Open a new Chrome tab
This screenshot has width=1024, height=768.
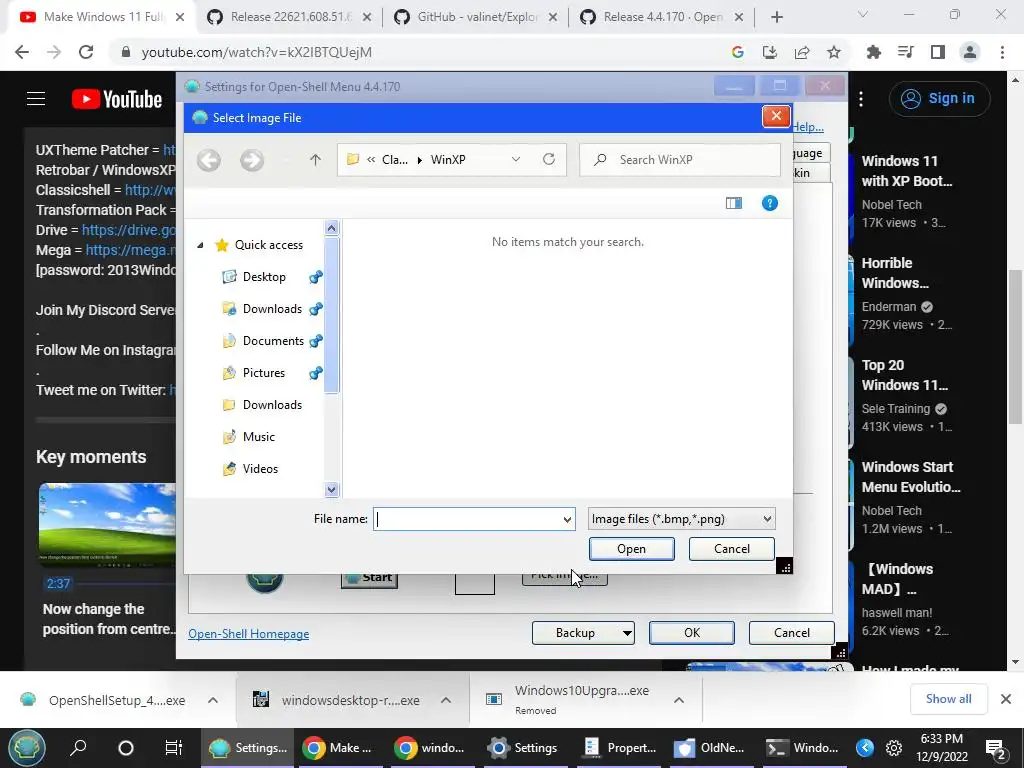(x=776, y=18)
